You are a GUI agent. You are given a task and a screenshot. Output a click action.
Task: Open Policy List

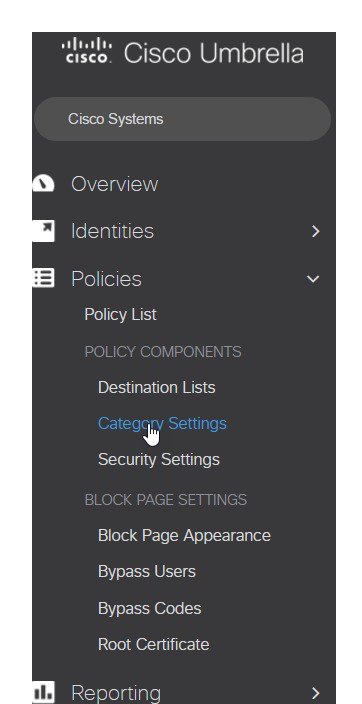[120, 315]
